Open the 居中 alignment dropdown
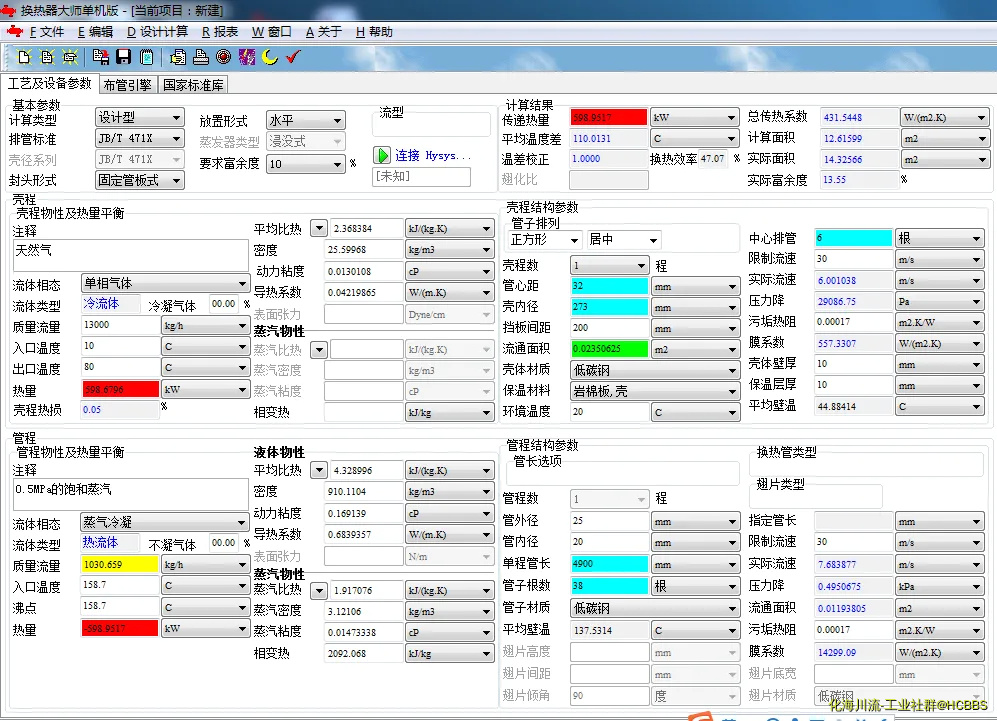This screenshot has height=721, width=997. pyautogui.click(x=624, y=240)
